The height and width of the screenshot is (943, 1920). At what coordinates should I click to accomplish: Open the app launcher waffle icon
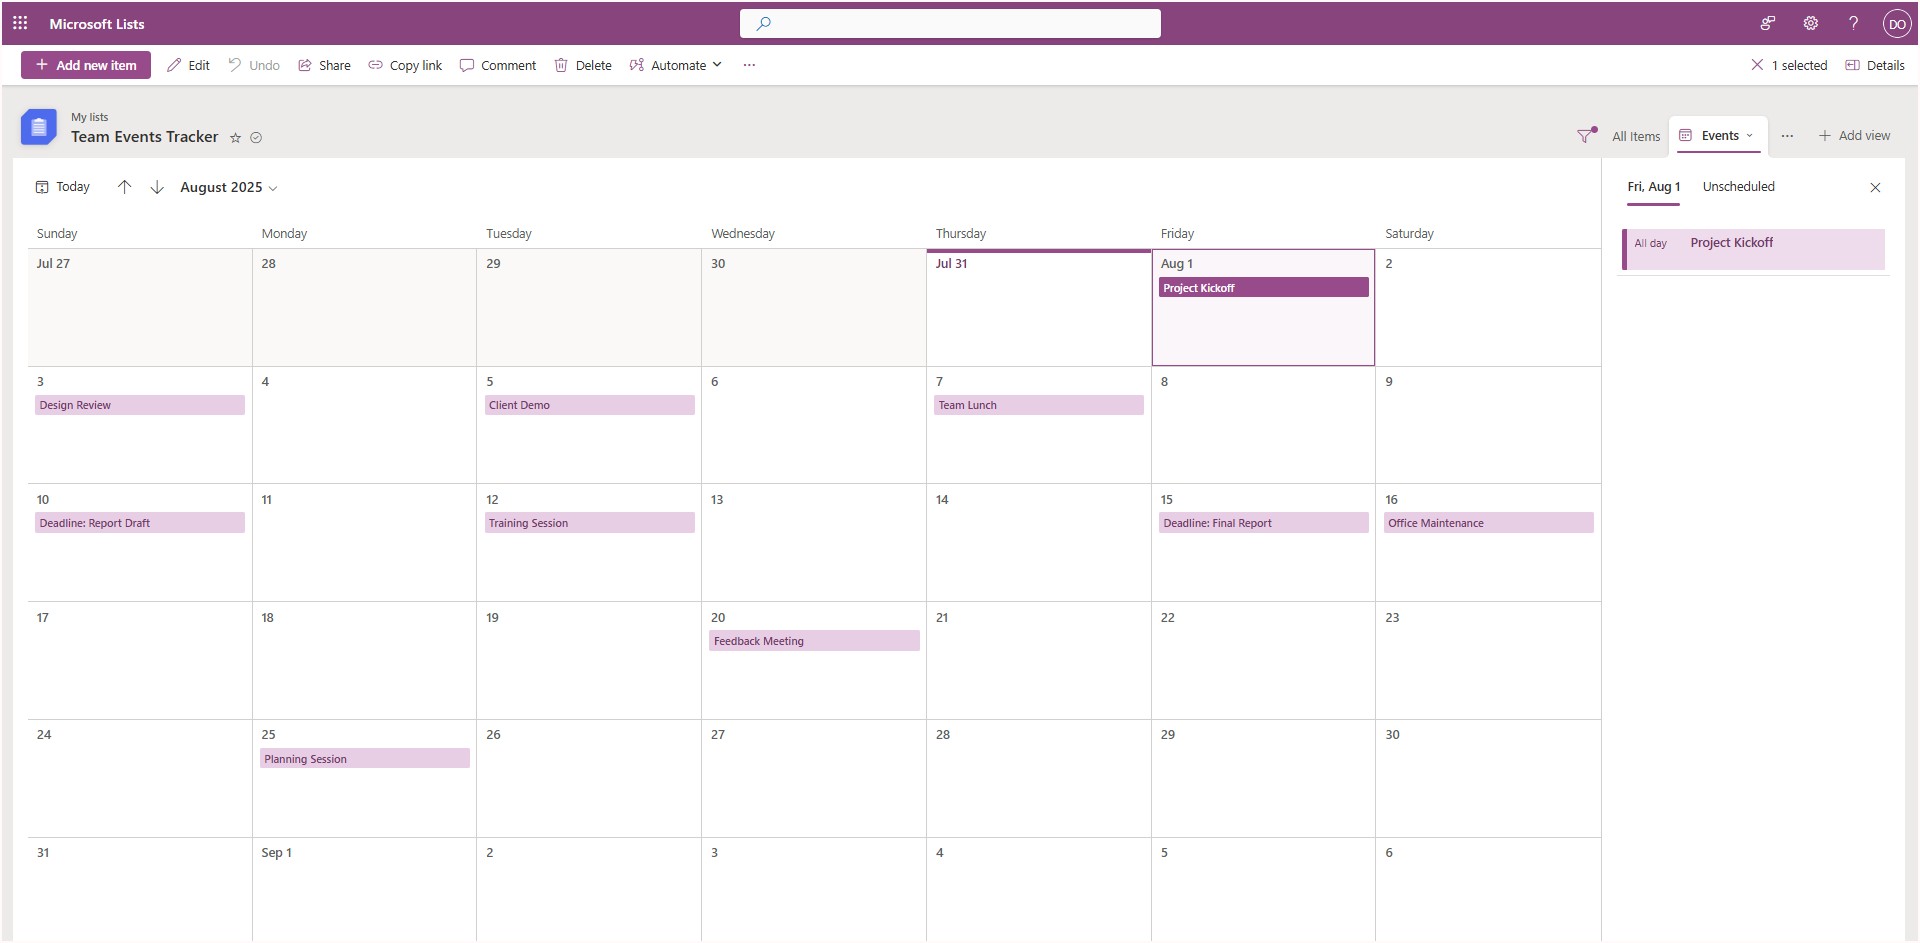[20, 23]
